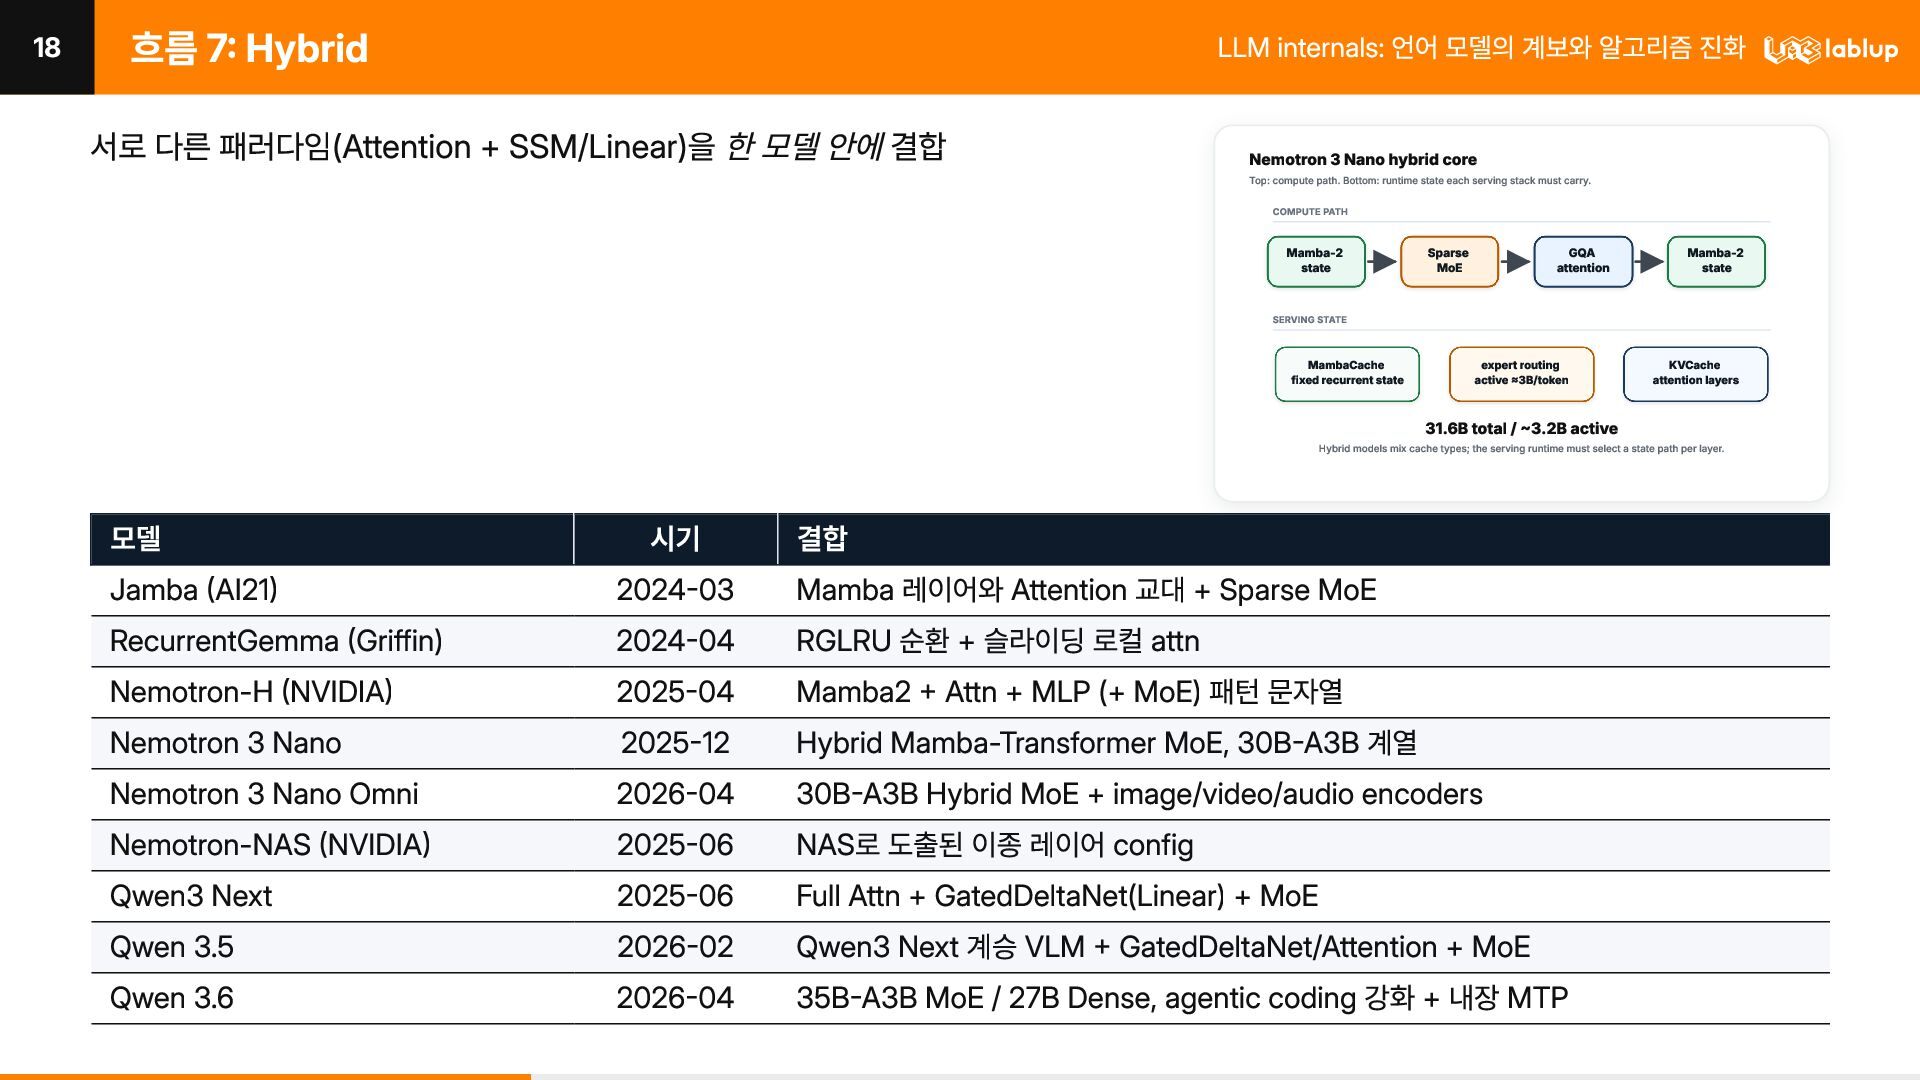This screenshot has width=1920, height=1080.
Task: Click 'RGLRU 순환 + 슬라이딩 로컬 attn'
Action: [998, 641]
